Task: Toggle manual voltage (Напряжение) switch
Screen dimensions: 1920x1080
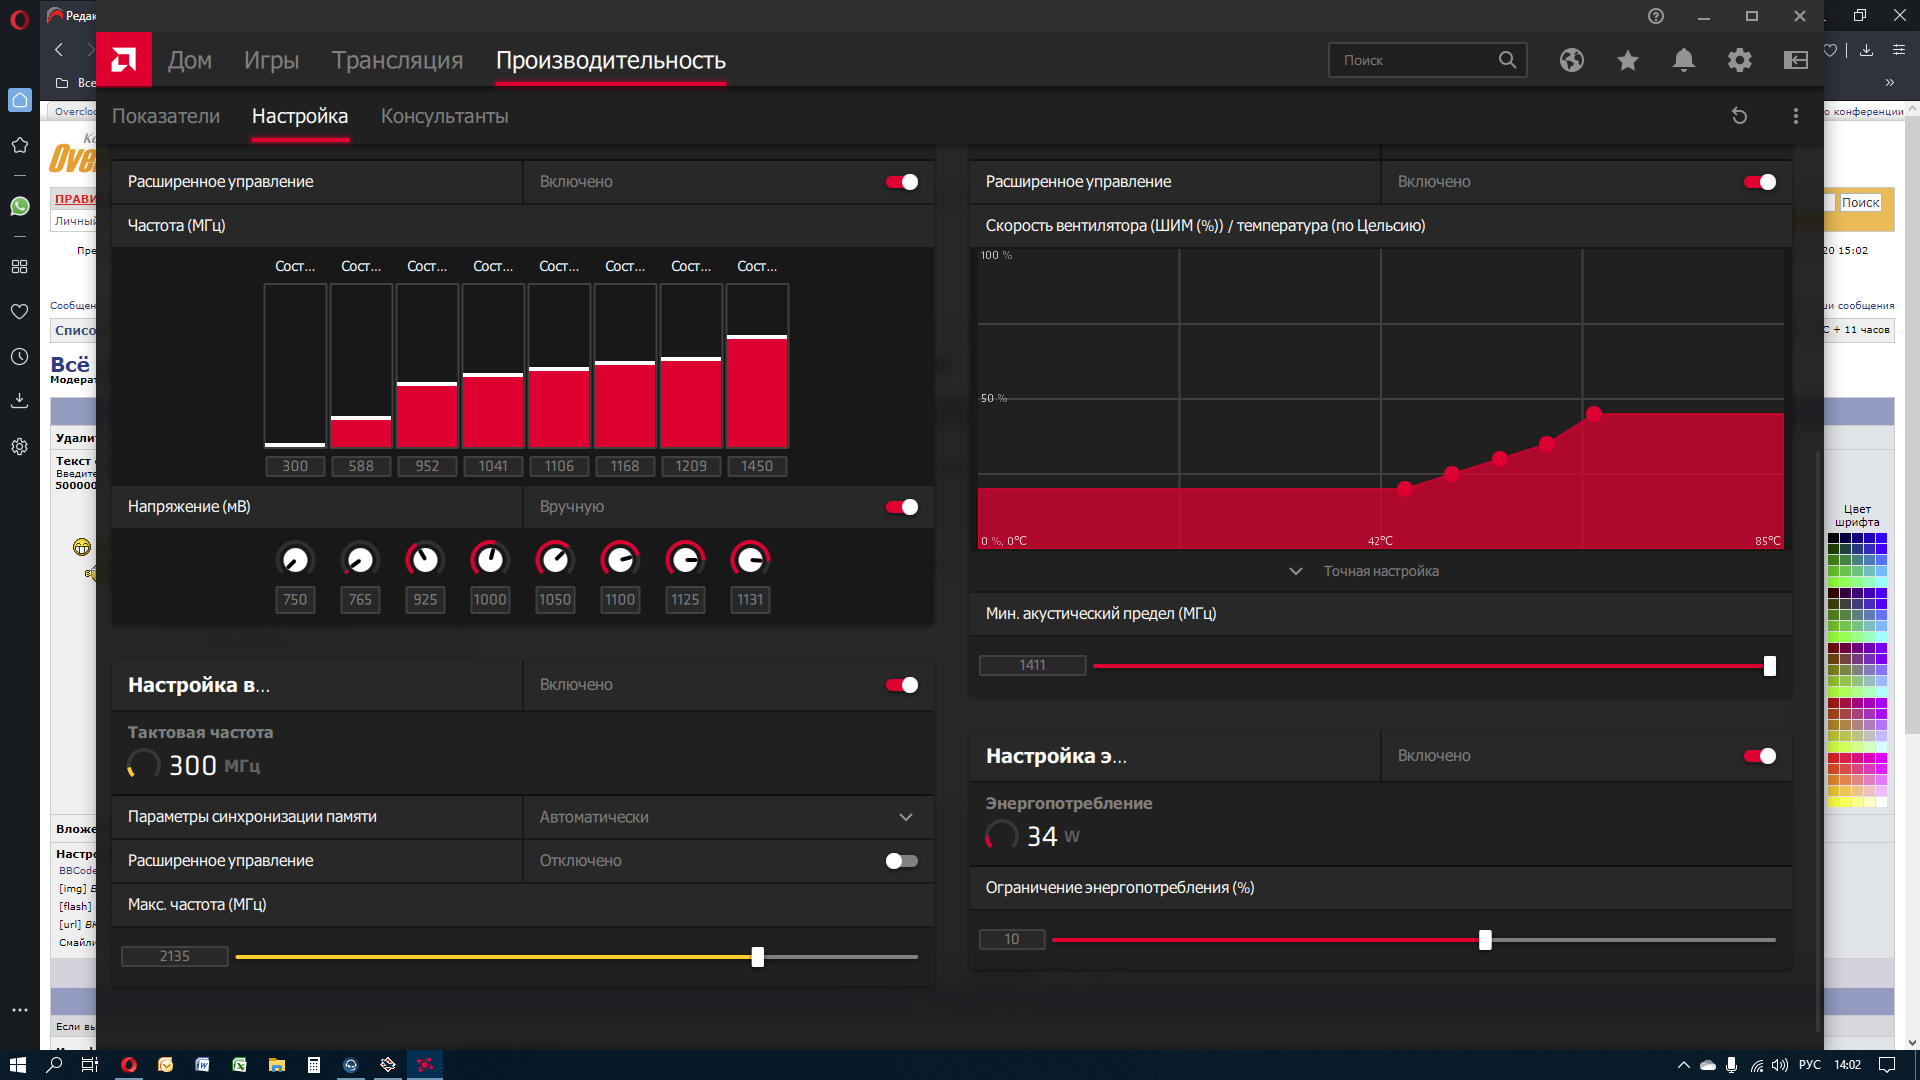Action: click(901, 507)
